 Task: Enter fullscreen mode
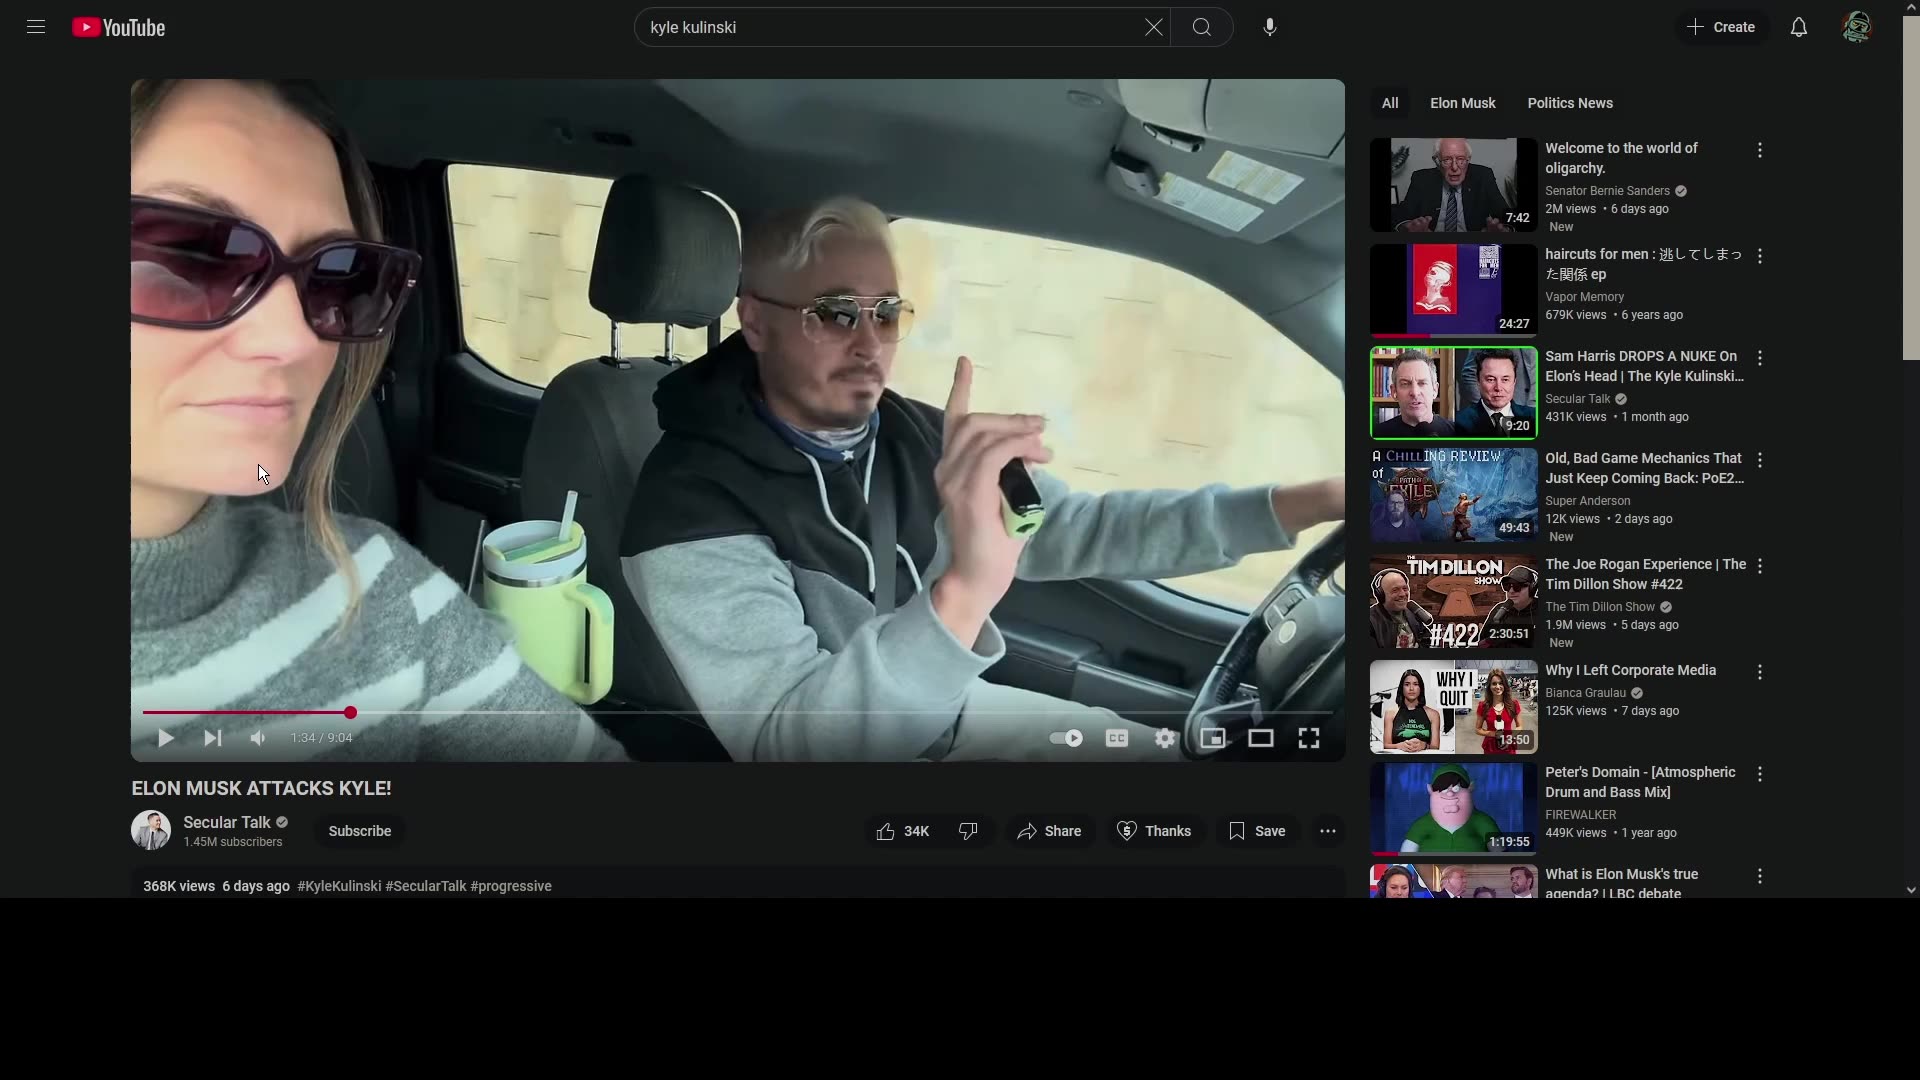(1308, 738)
